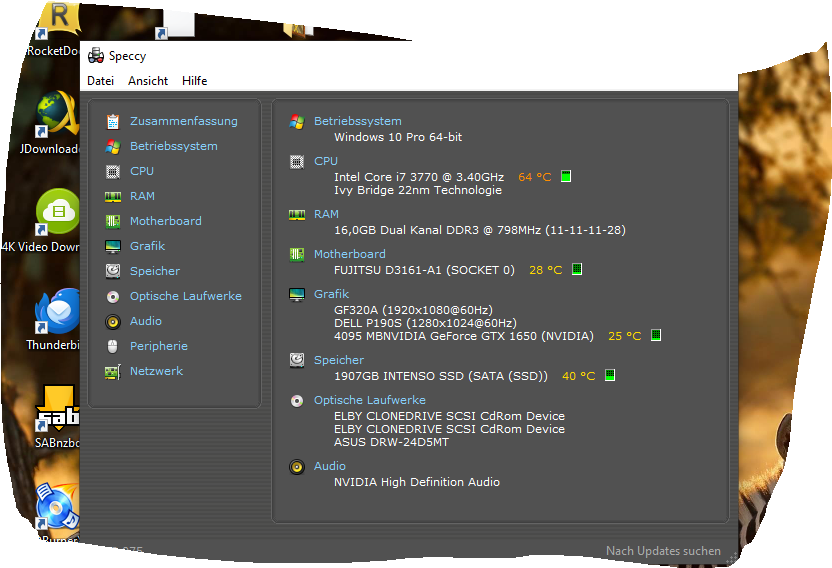This screenshot has height=568, width=832.
Task: Open CPU section in the sidebar
Action: pos(142,171)
